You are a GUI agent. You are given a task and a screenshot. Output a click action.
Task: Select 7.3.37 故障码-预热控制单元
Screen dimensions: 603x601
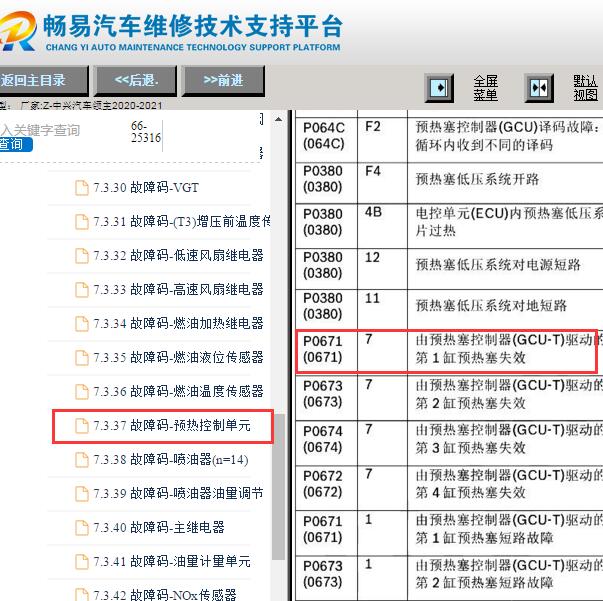pos(172,426)
